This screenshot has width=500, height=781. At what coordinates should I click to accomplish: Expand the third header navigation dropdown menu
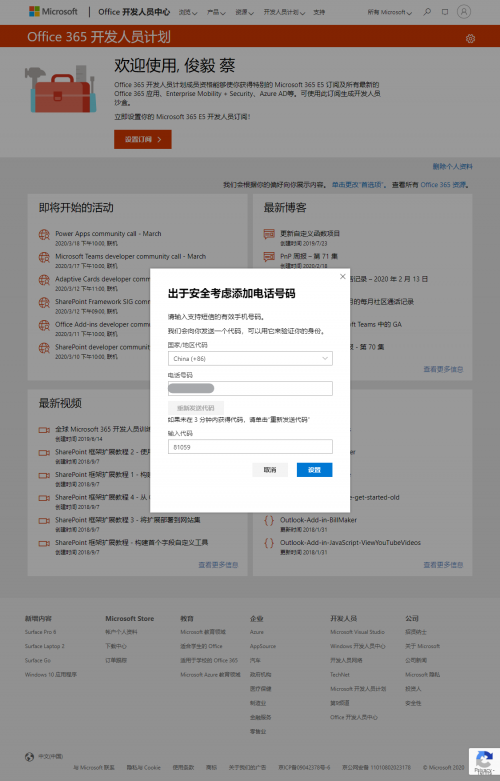pyautogui.click(x=245, y=12)
